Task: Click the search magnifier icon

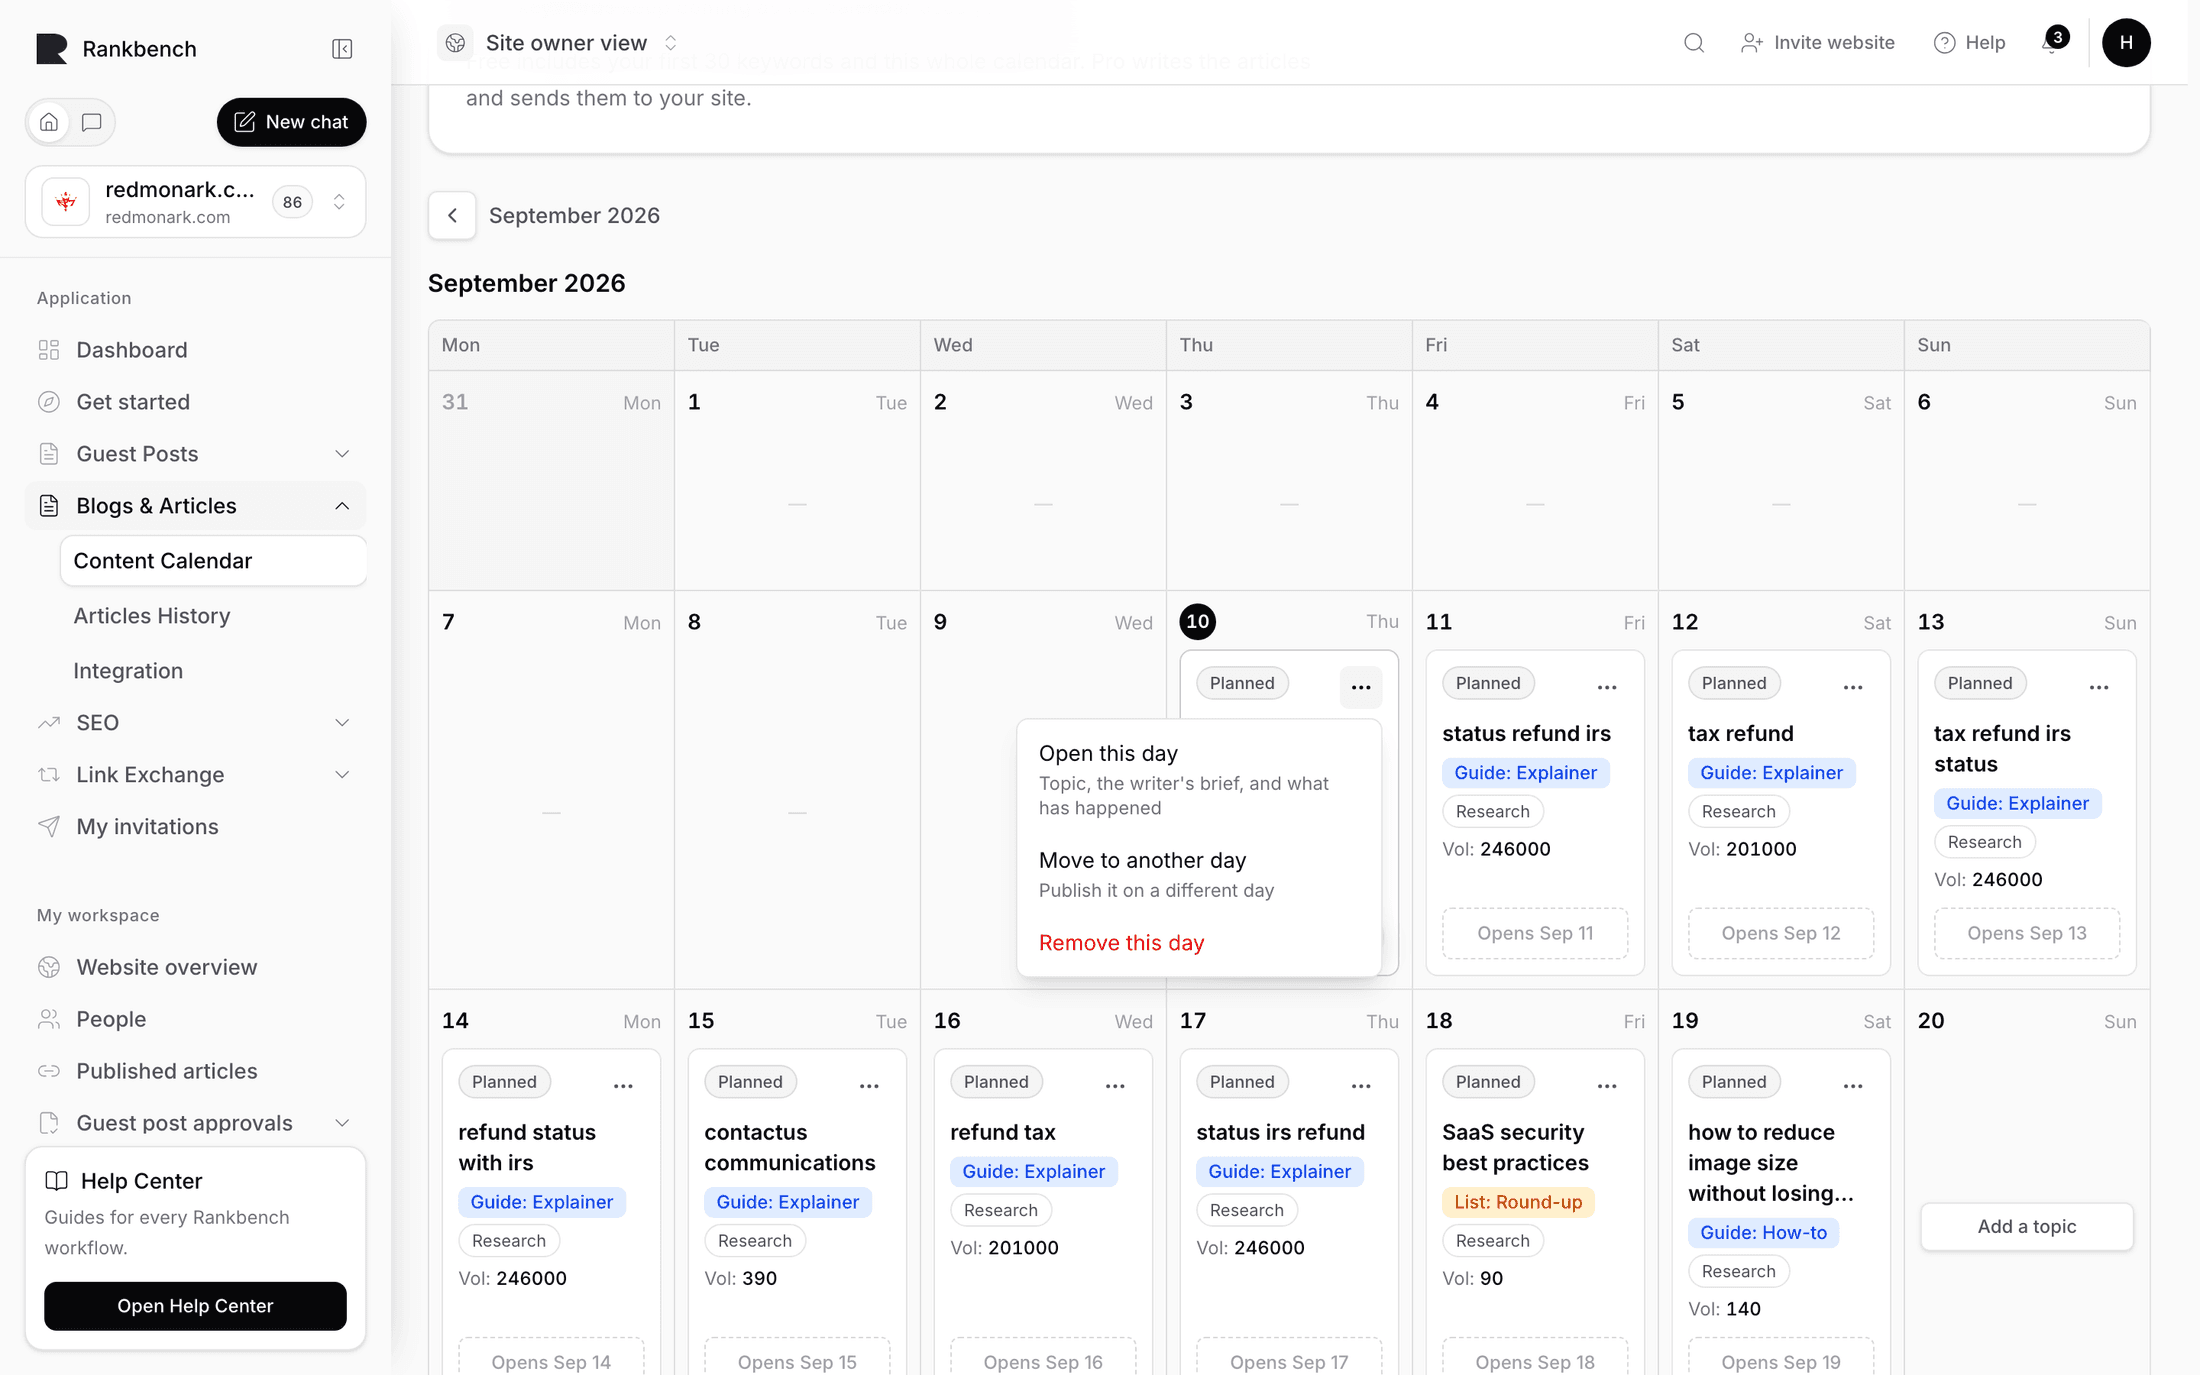Action: (x=1693, y=43)
